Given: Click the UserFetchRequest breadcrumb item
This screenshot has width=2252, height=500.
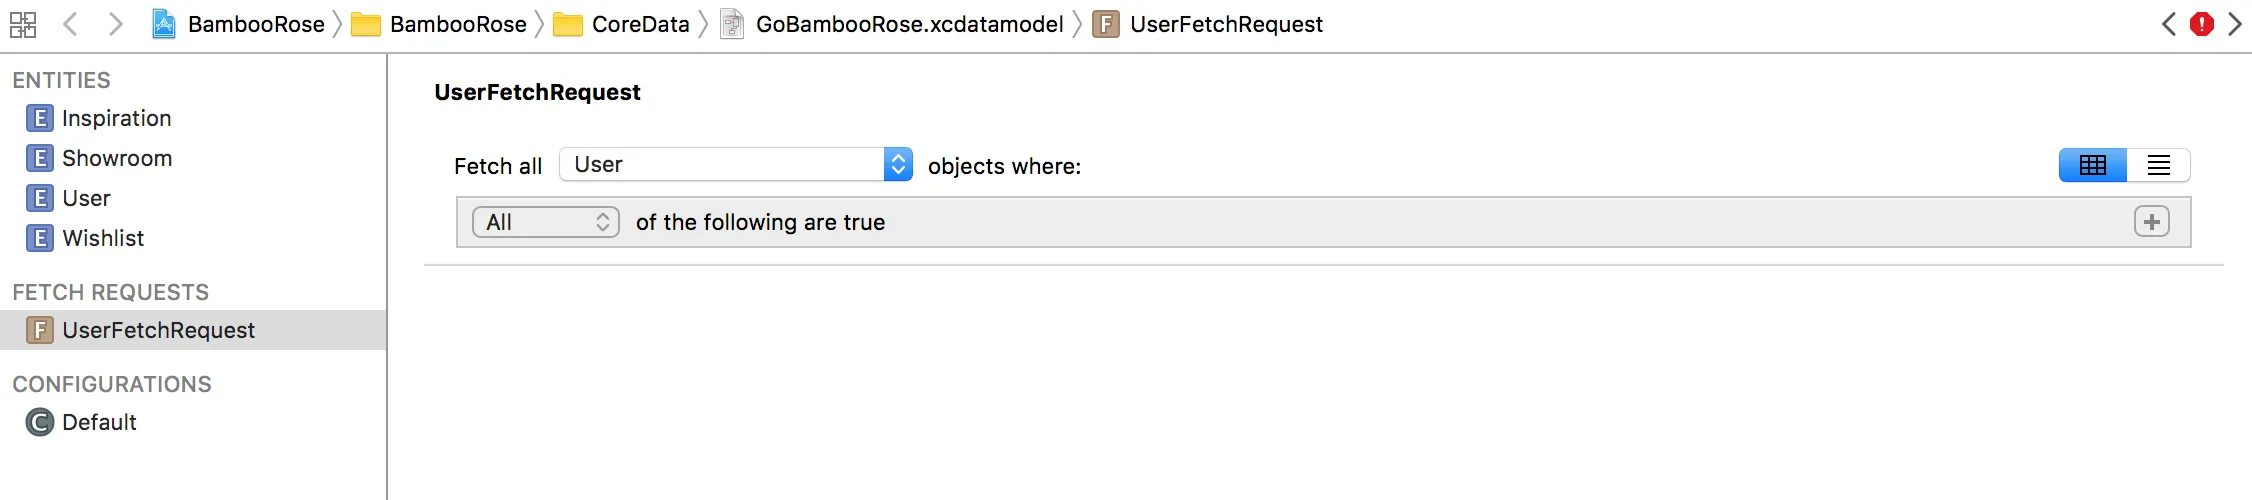Looking at the screenshot, I should click(1225, 24).
